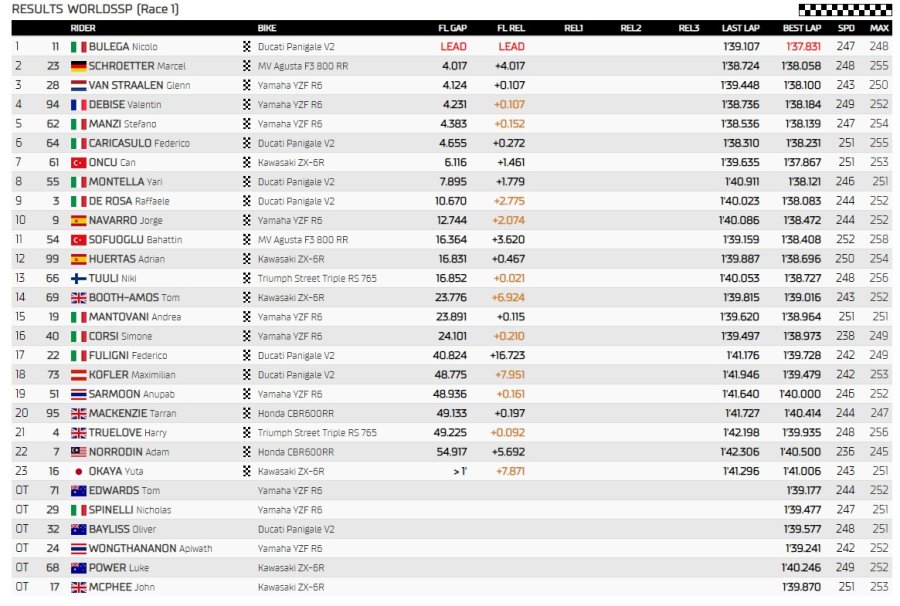
Task: Click the FL GAP value 4.017
Action: pos(455,66)
